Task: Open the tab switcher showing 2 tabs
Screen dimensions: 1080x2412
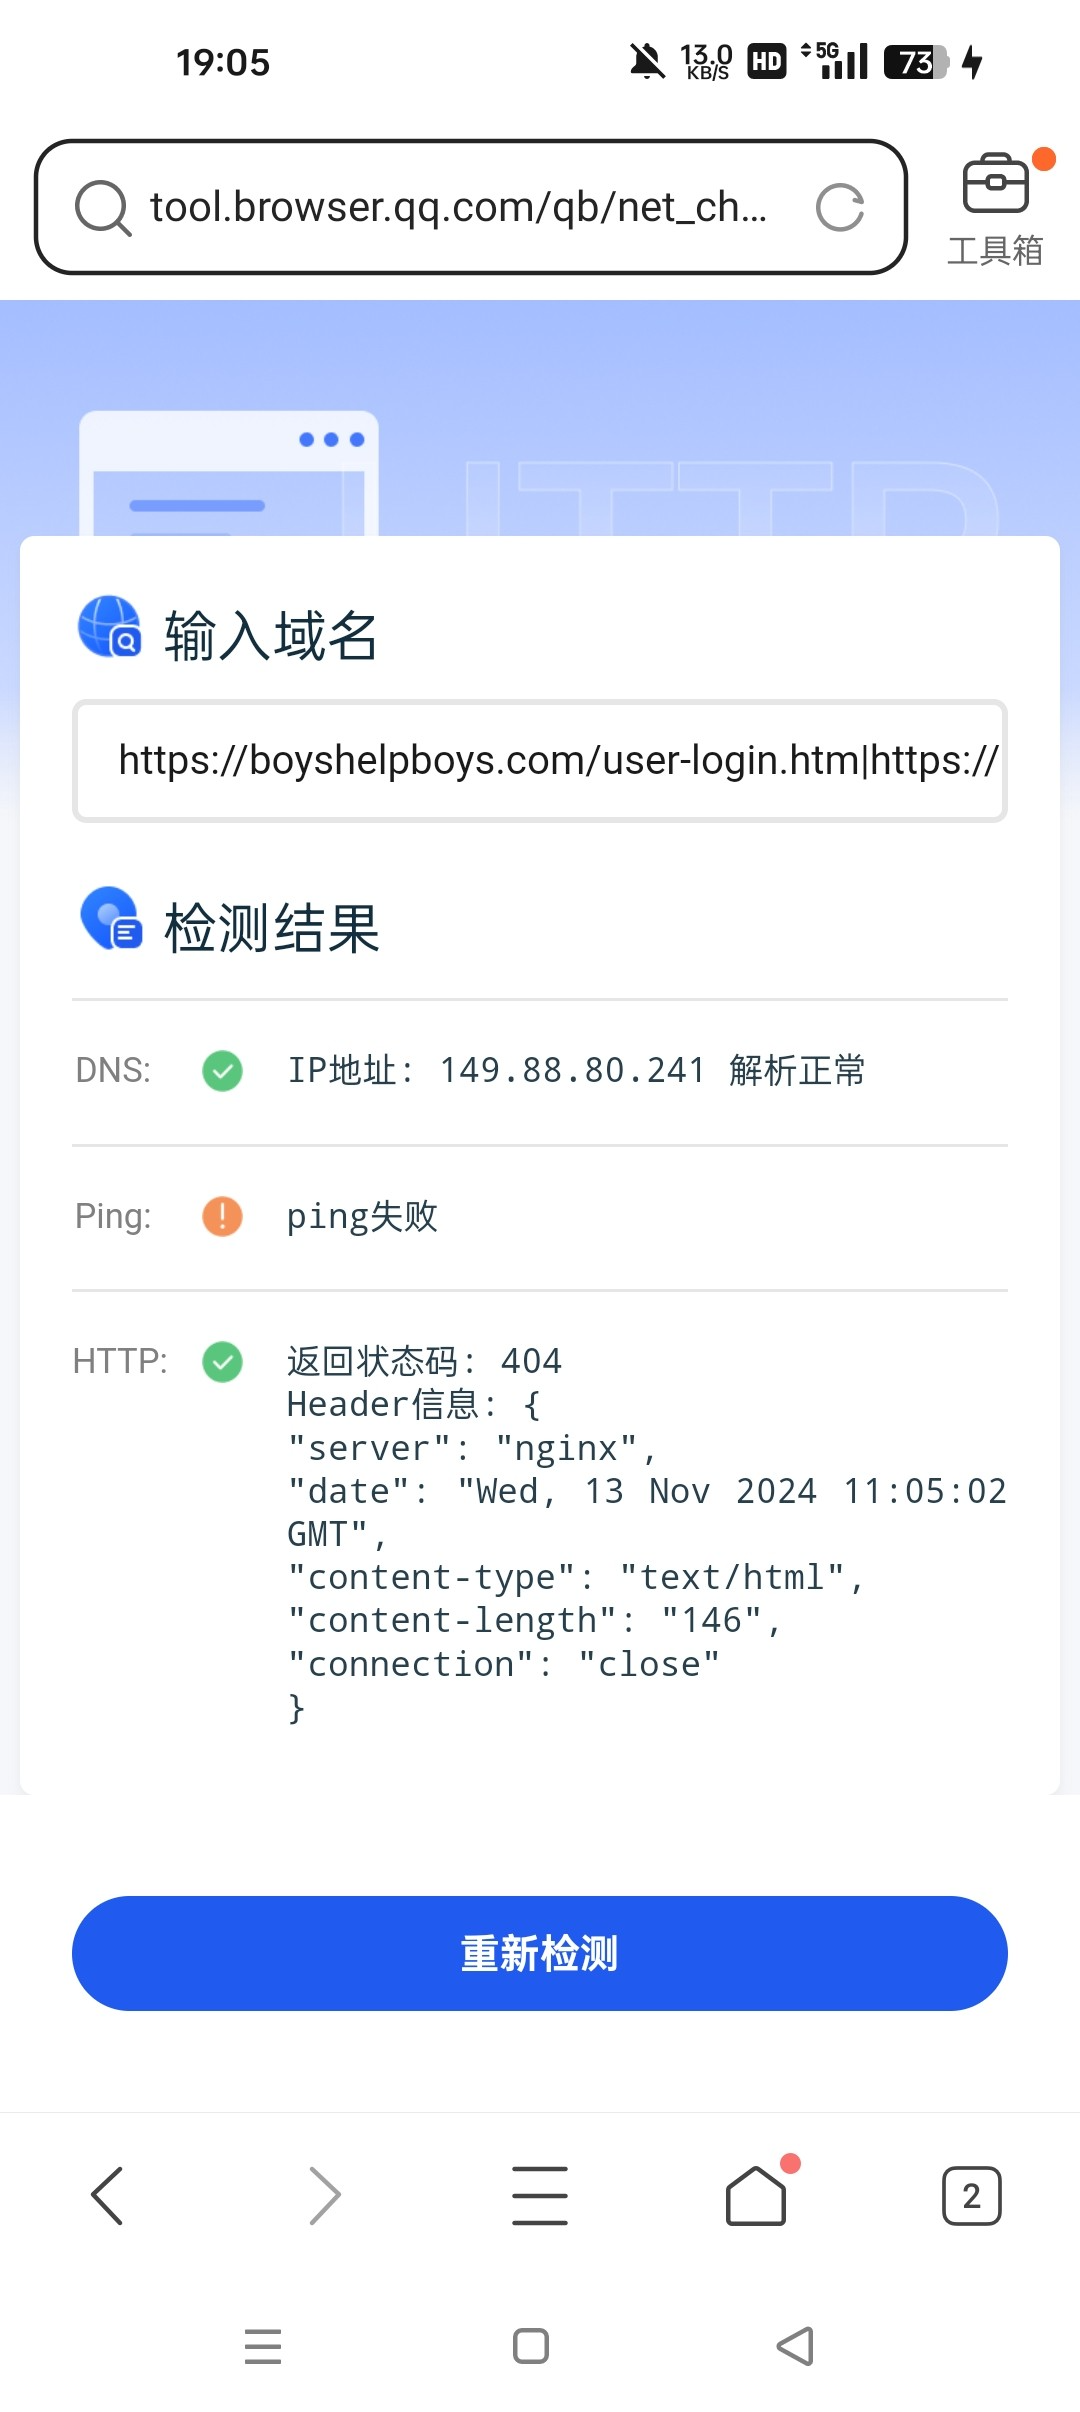Action: (972, 2196)
